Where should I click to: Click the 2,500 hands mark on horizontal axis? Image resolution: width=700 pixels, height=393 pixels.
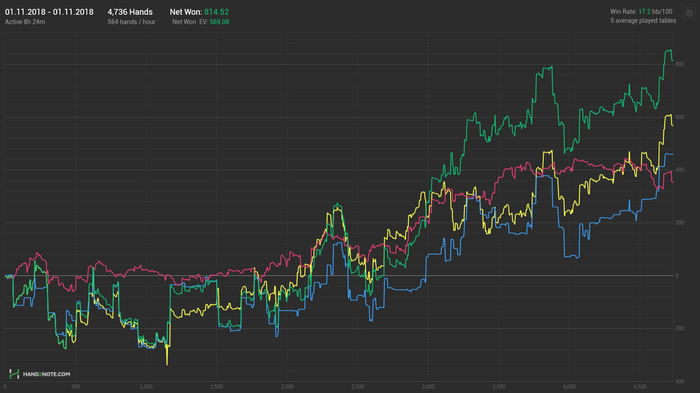click(x=358, y=387)
